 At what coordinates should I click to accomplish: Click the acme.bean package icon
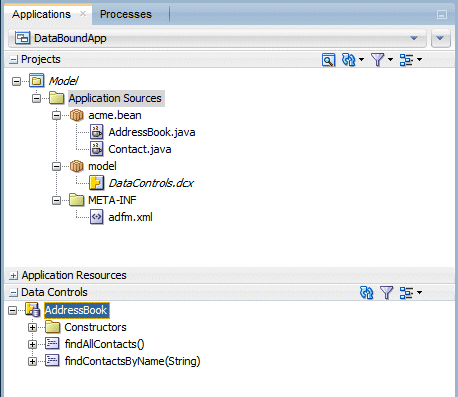tap(76, 115)
